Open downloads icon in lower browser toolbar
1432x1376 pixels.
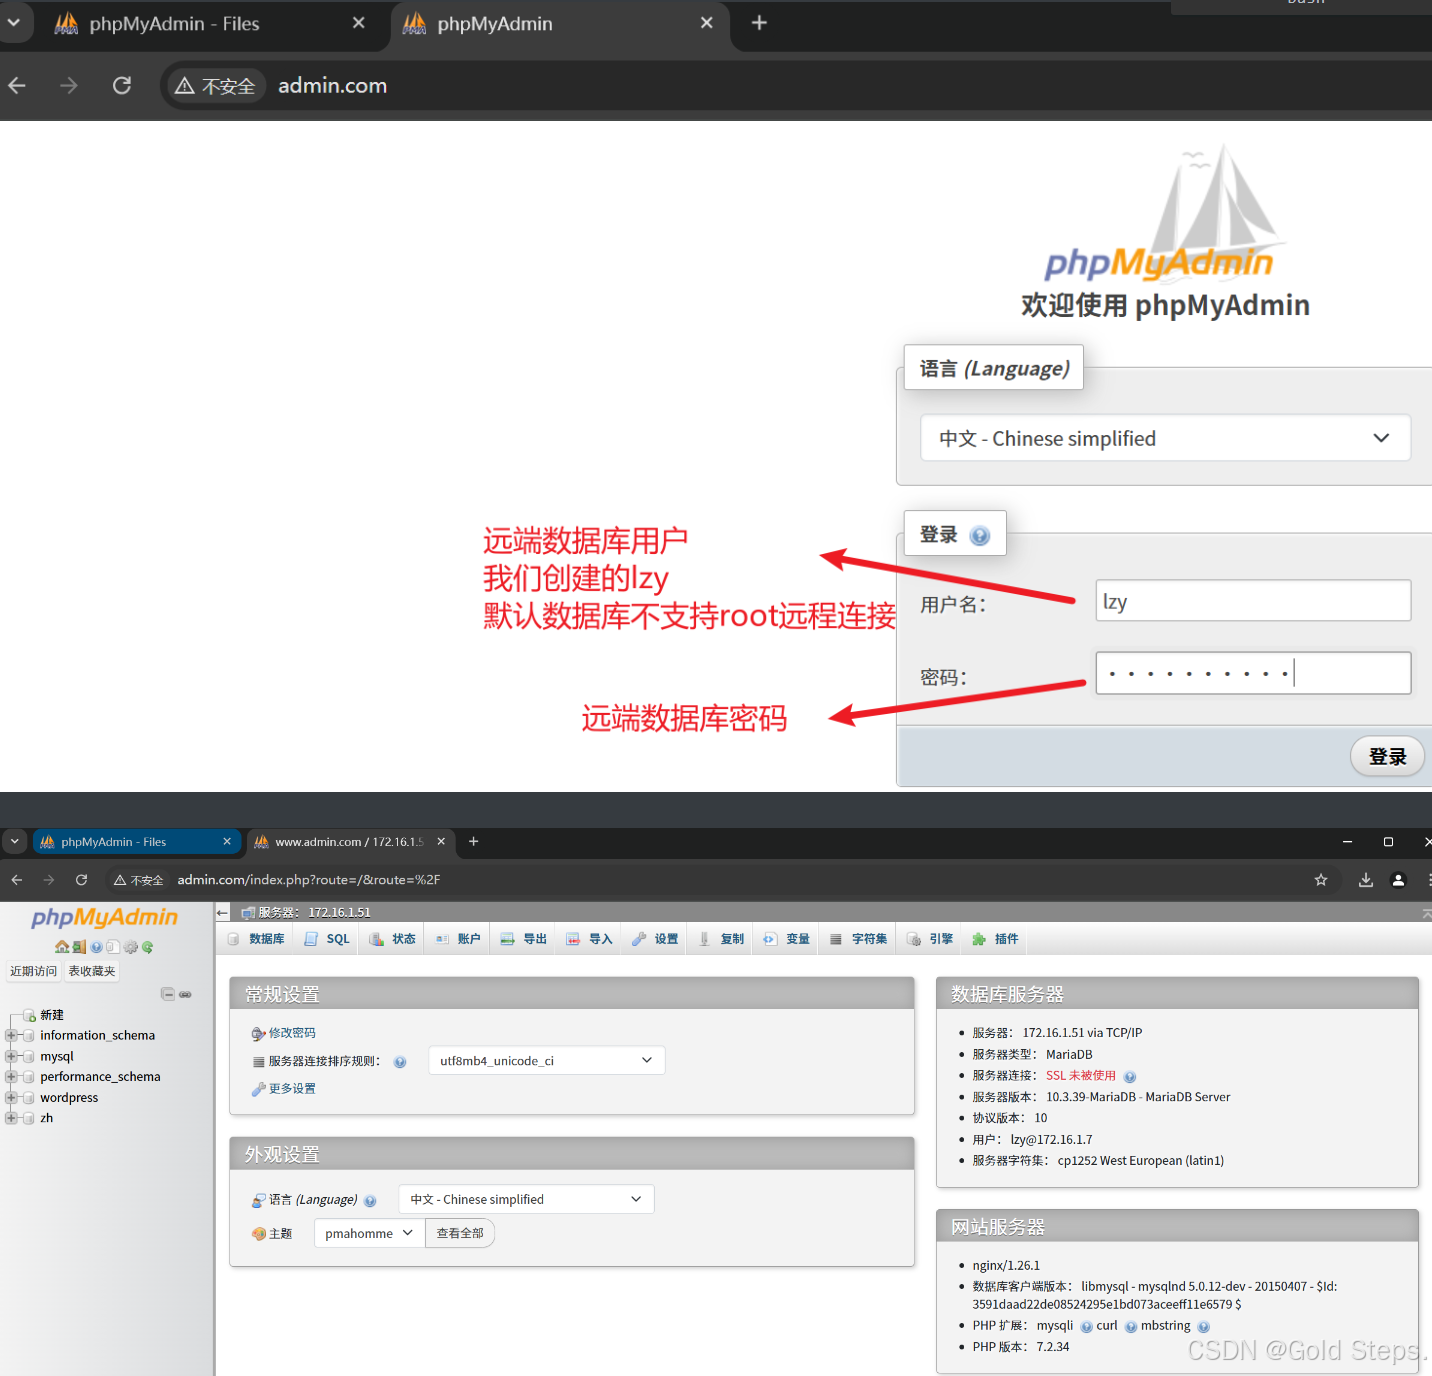[x=1366, y=880]
